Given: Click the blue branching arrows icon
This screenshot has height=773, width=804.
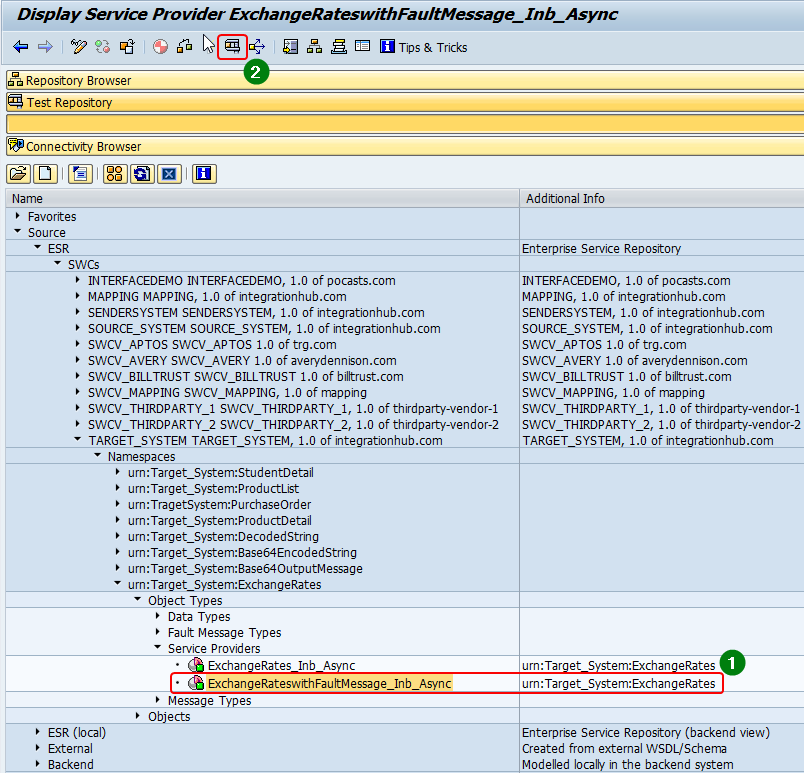Looking at the screenshot, I should (x=257, y=47).
